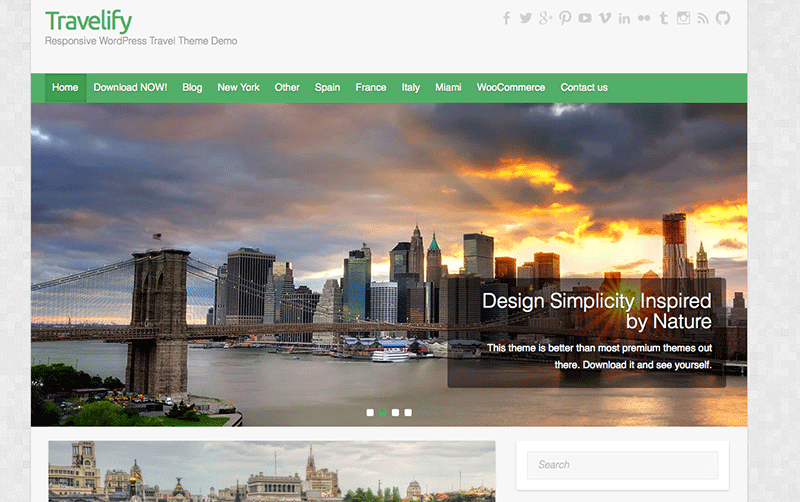This screenshot has height=502, width=800.
Task: Show the first slide via pagination dot
Action: coord(370,413)
